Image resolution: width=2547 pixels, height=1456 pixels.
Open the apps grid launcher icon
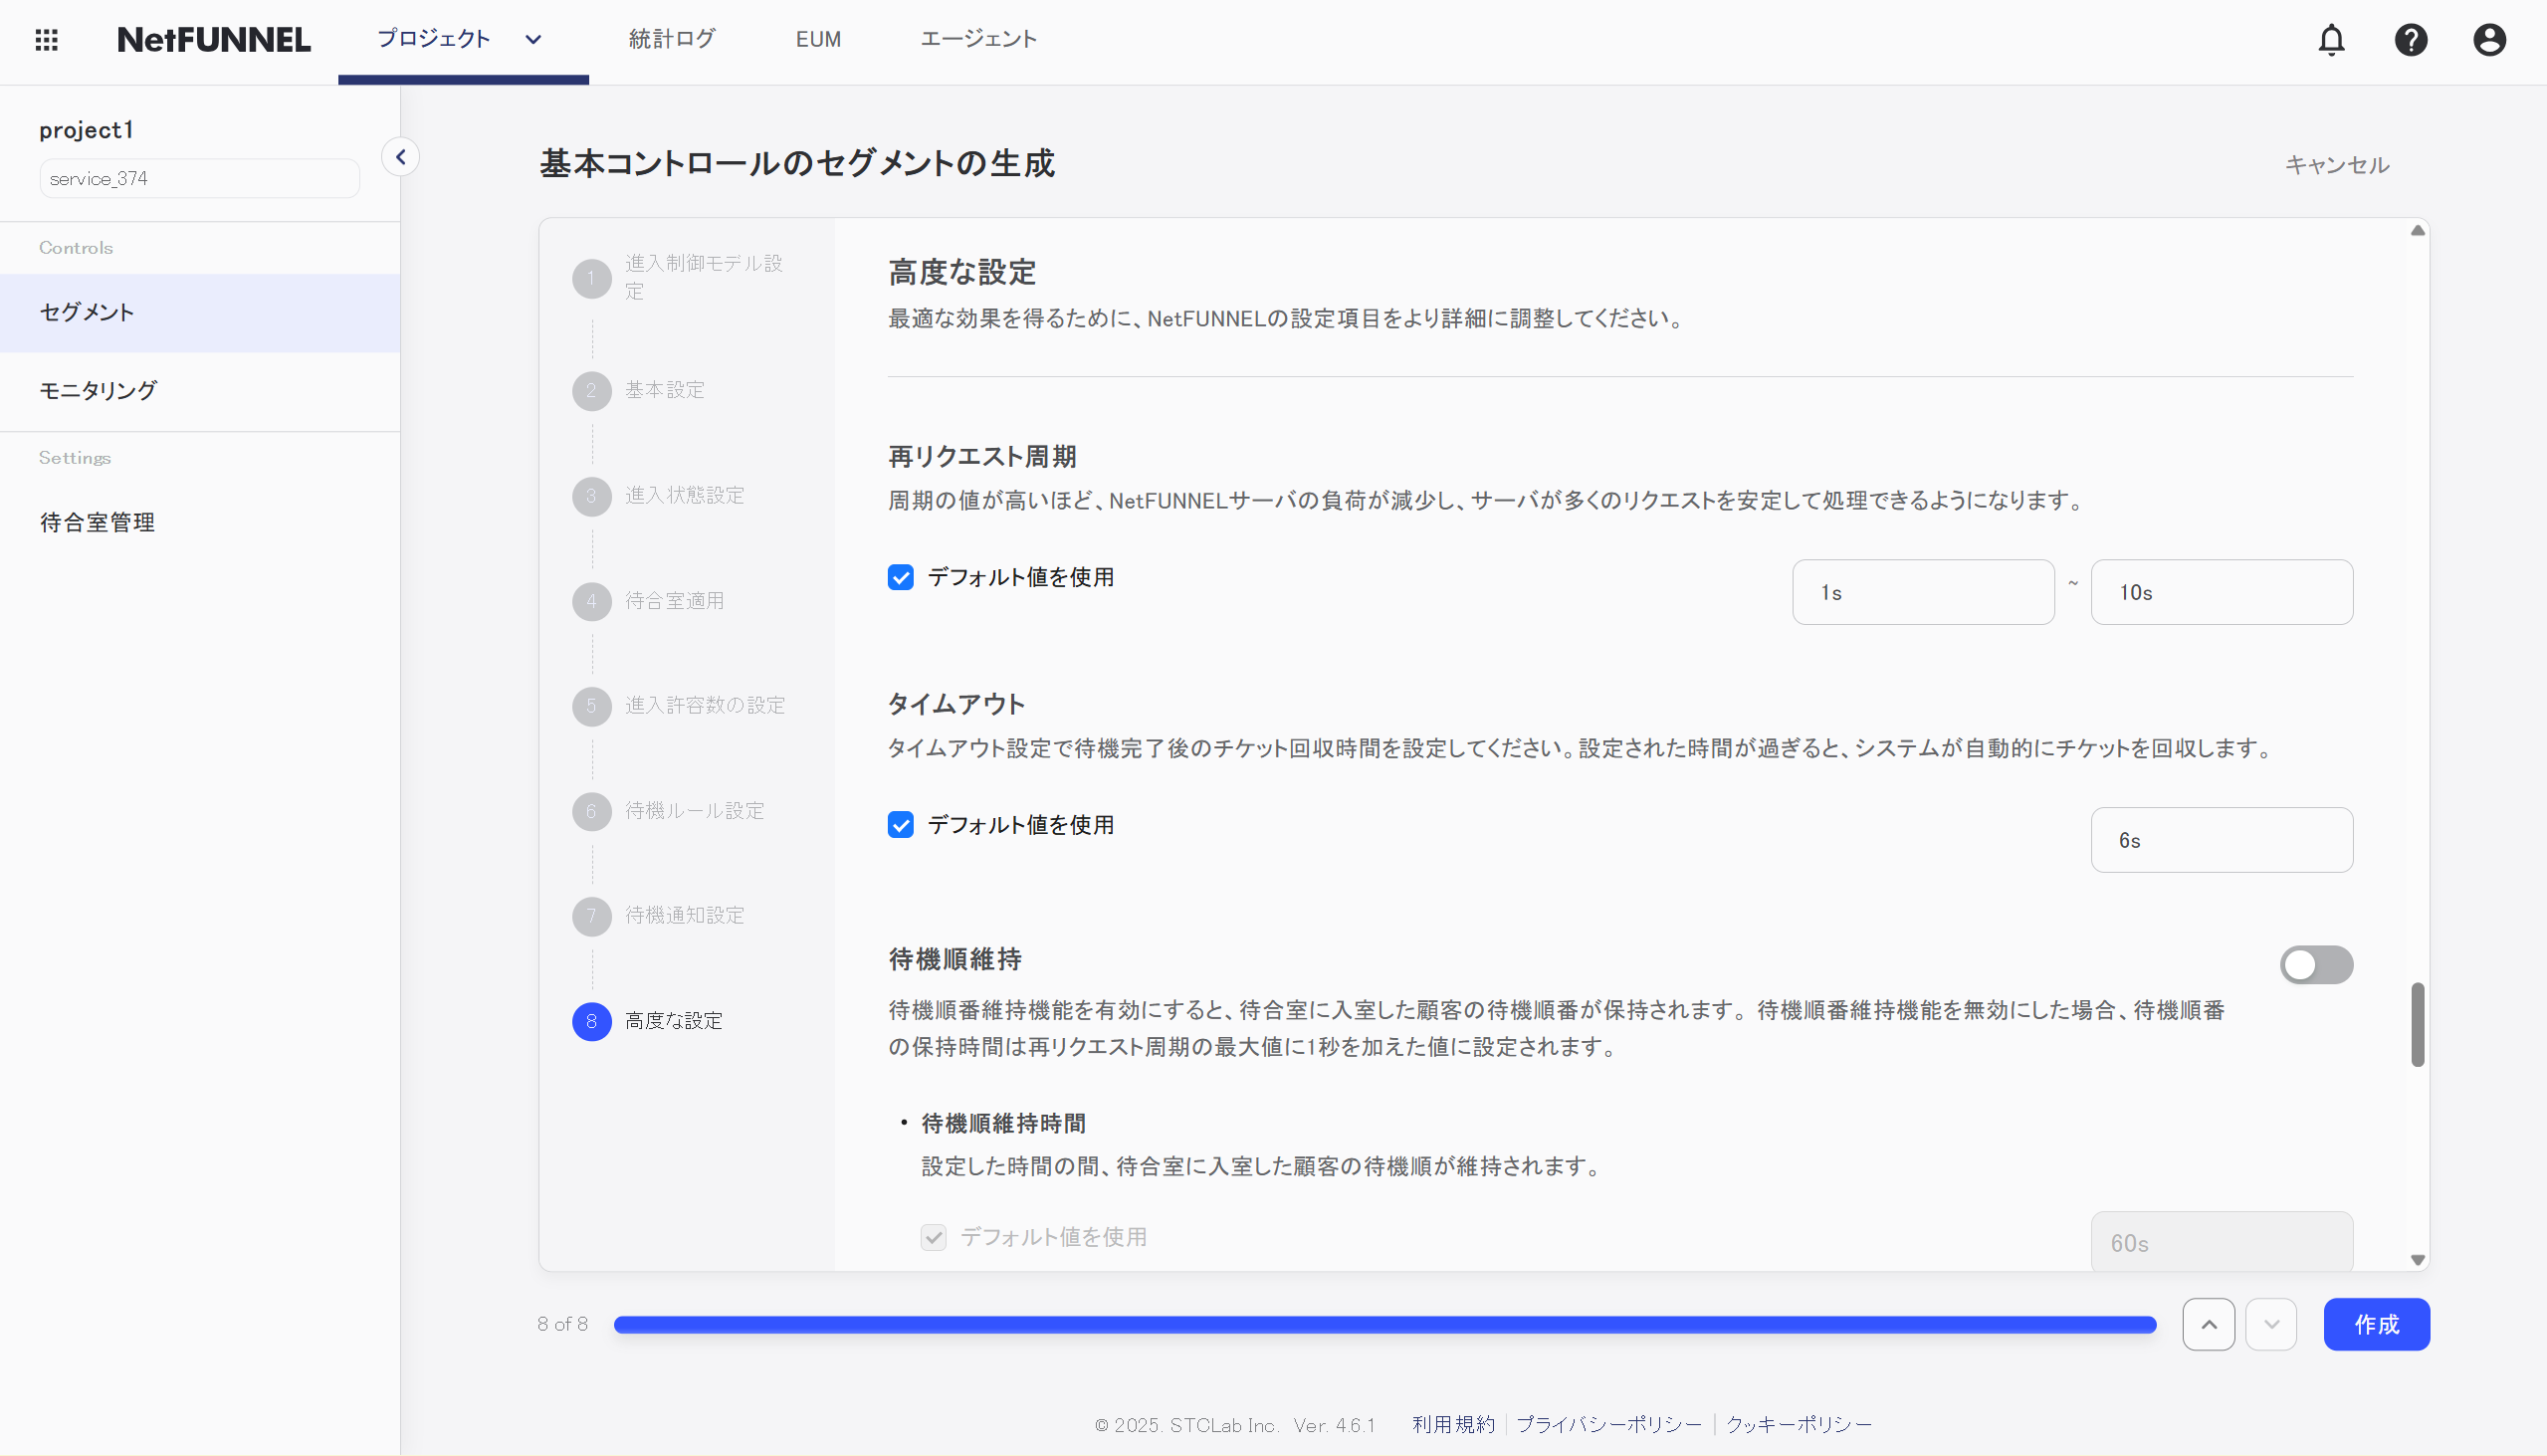[x=46, y=40]
